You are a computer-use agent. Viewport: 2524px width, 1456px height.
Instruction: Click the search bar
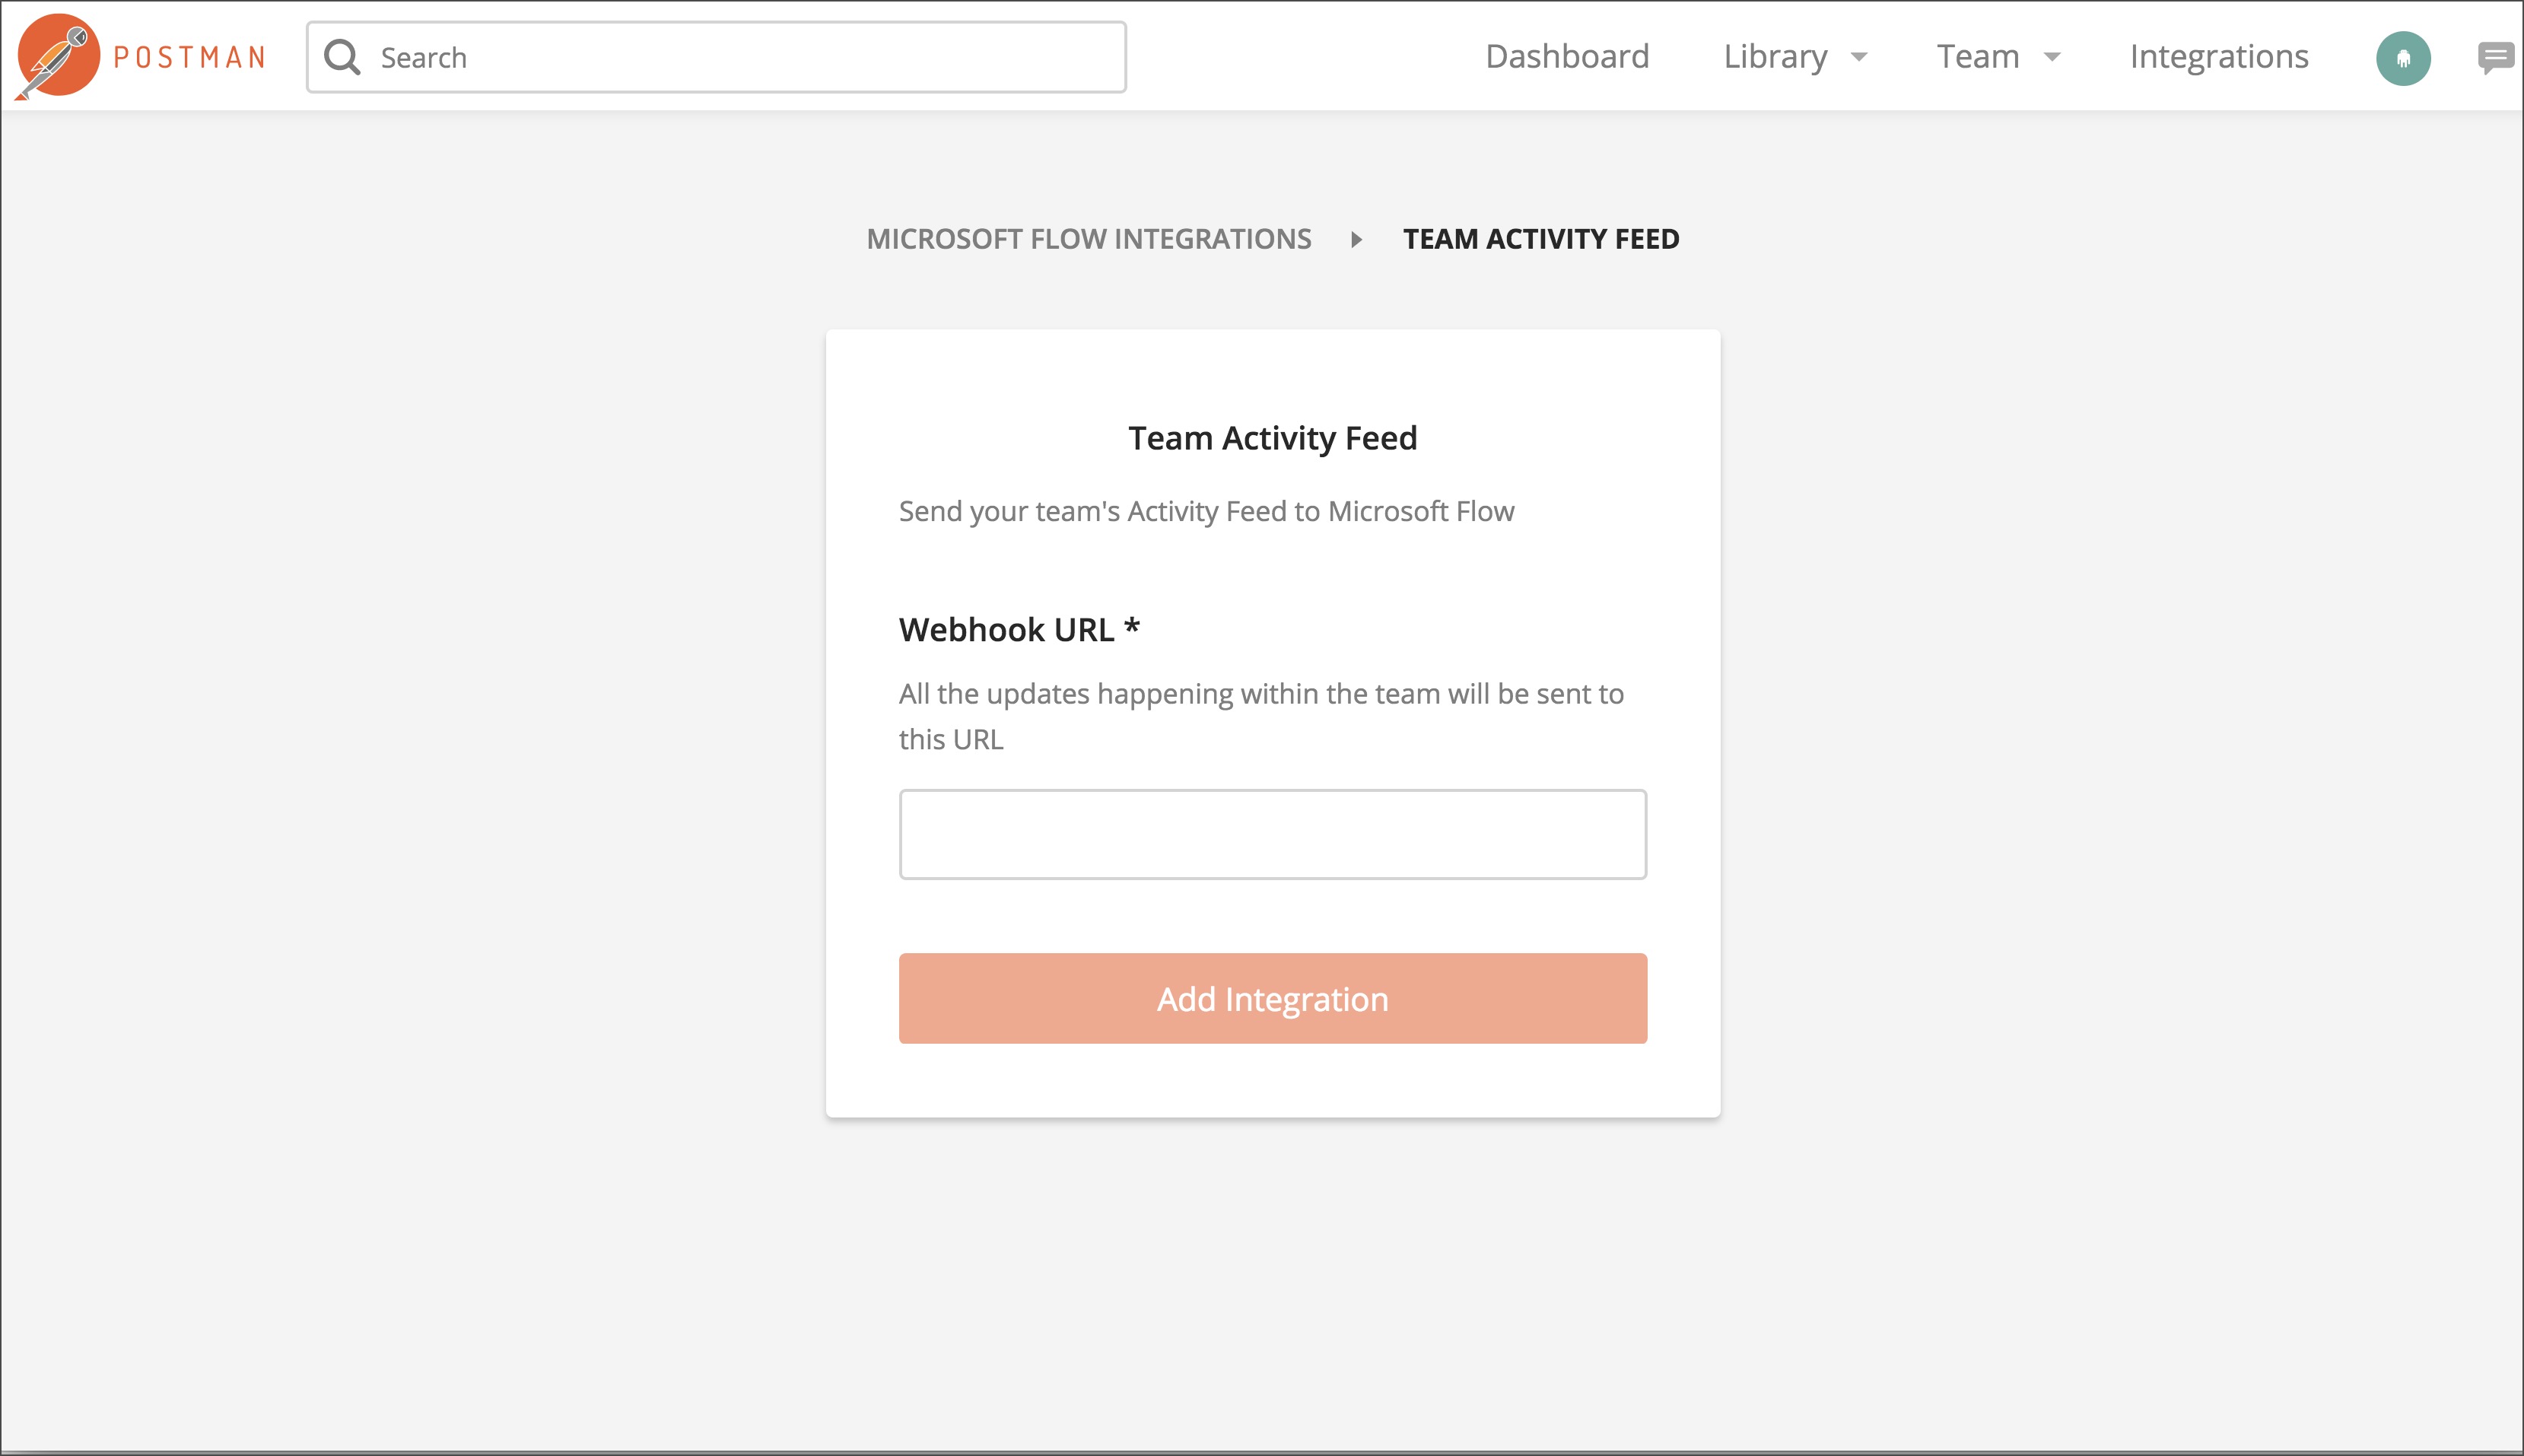[x=715, y=57]
